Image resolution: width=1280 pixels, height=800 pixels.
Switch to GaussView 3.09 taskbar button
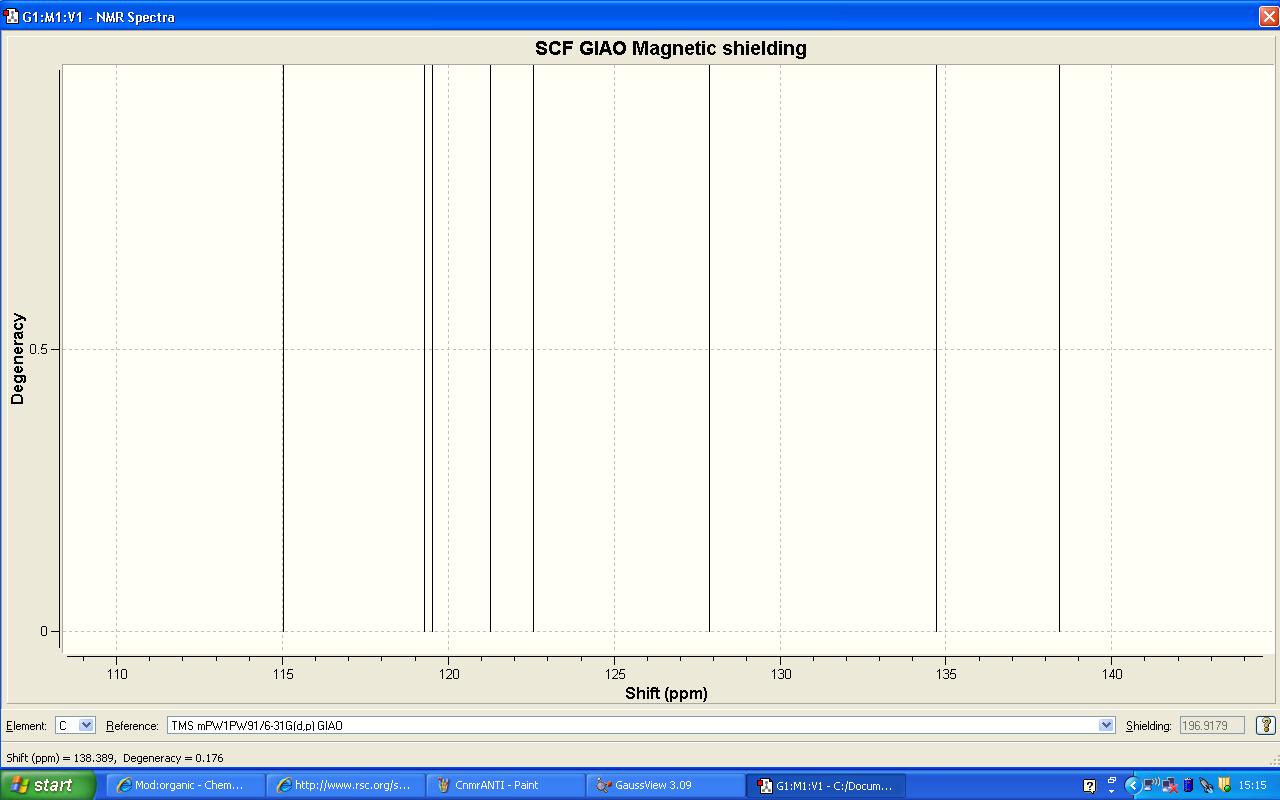click(666, 785)
